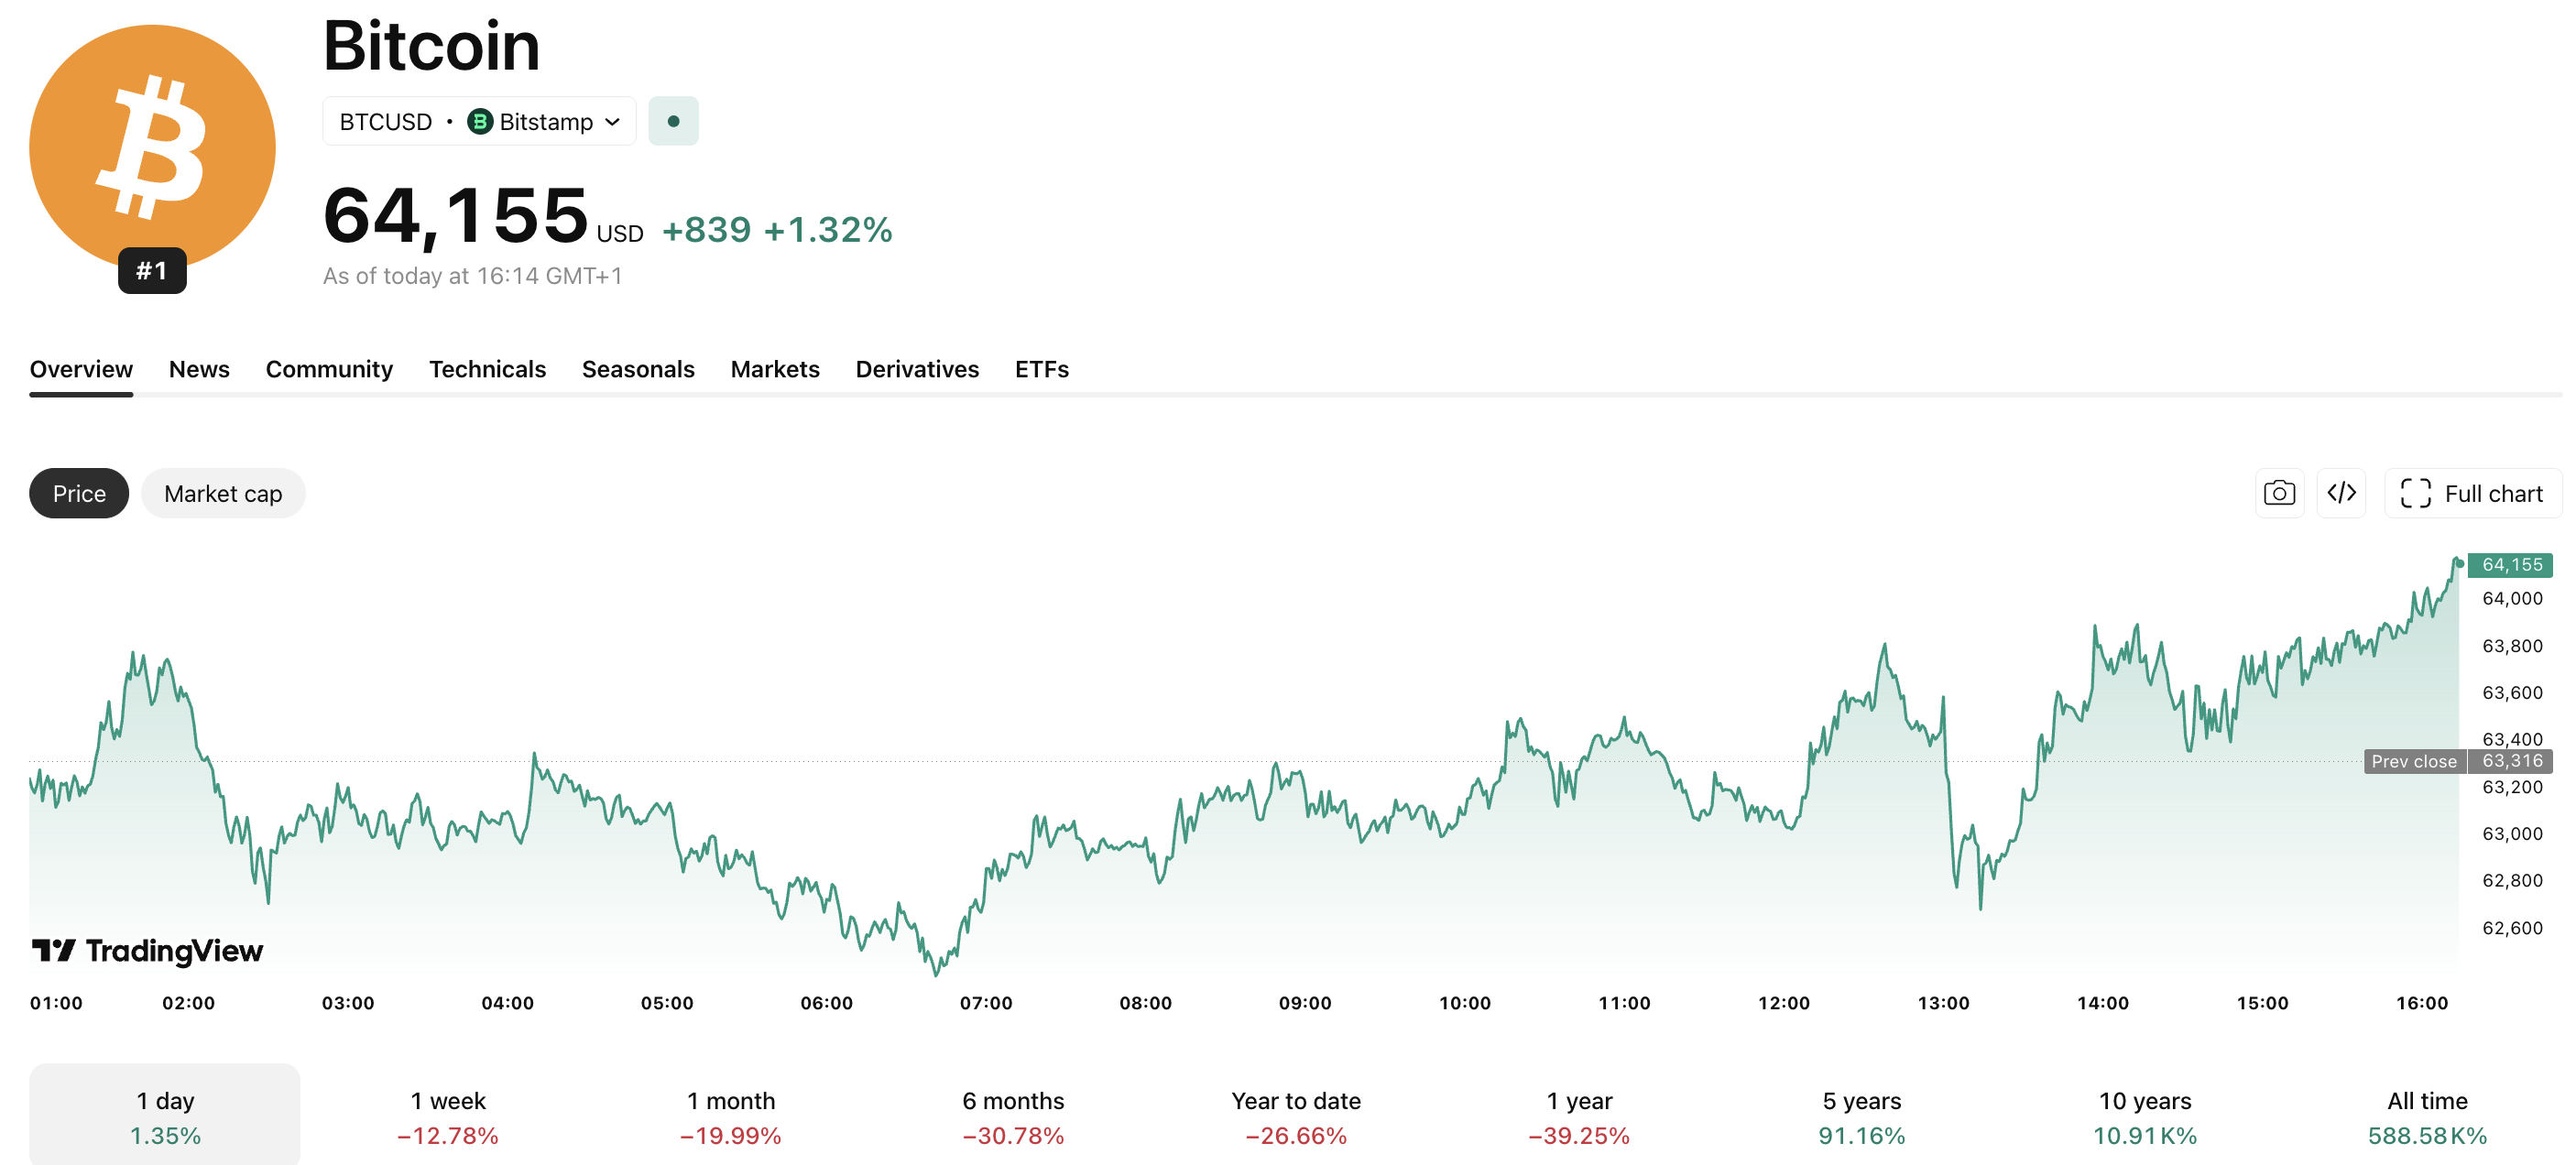View the Derivatives tab

point(917,369)
